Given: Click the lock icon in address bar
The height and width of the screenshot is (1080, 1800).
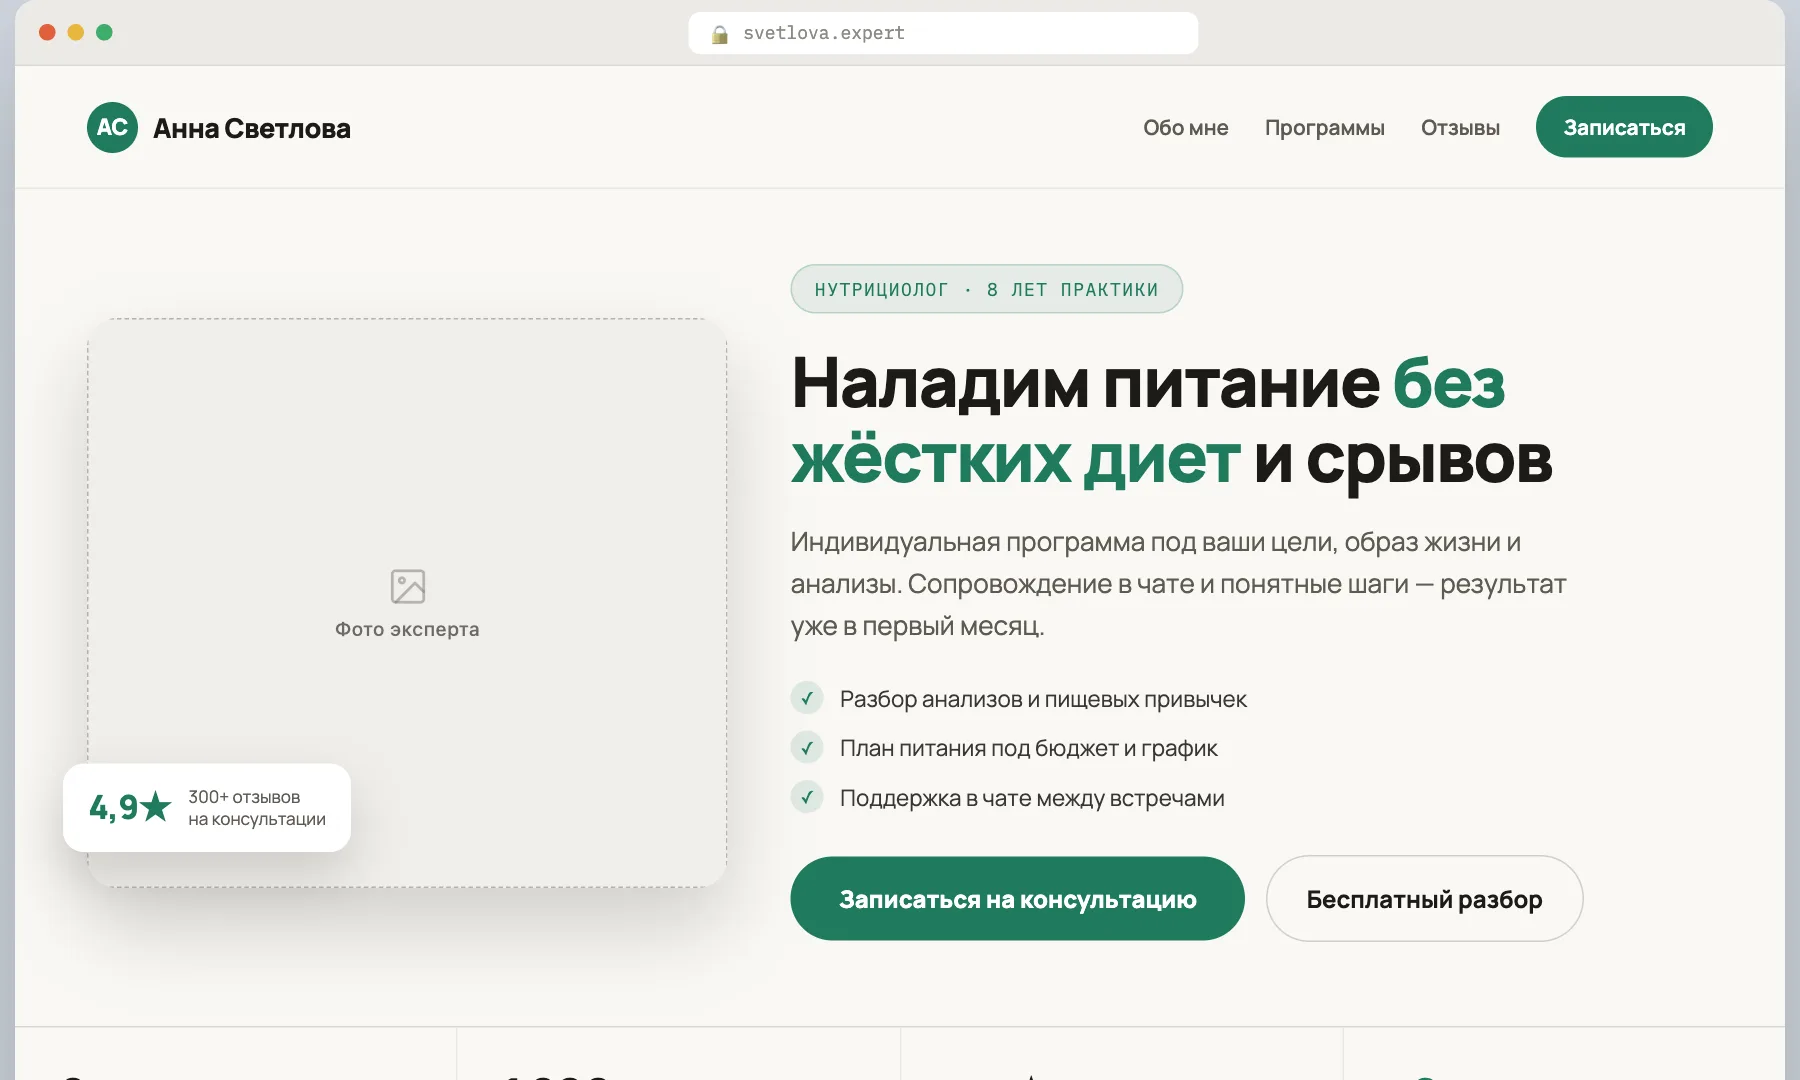Looking at the screenshot, I should click(x=719, y=34).
